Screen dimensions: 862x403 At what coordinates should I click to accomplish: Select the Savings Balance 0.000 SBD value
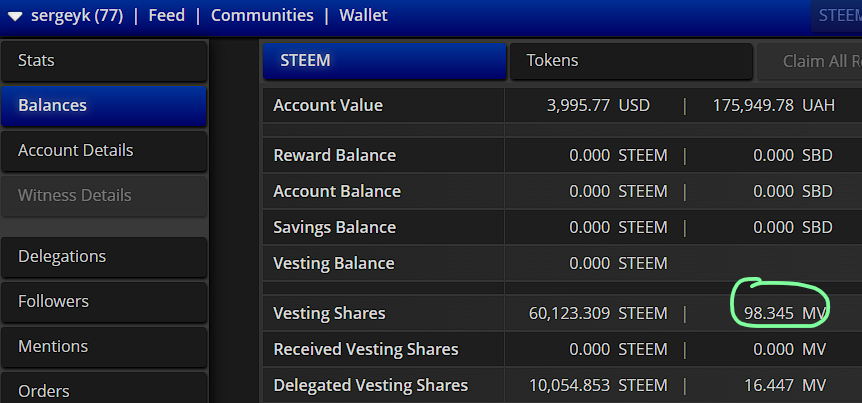[793, 228]
